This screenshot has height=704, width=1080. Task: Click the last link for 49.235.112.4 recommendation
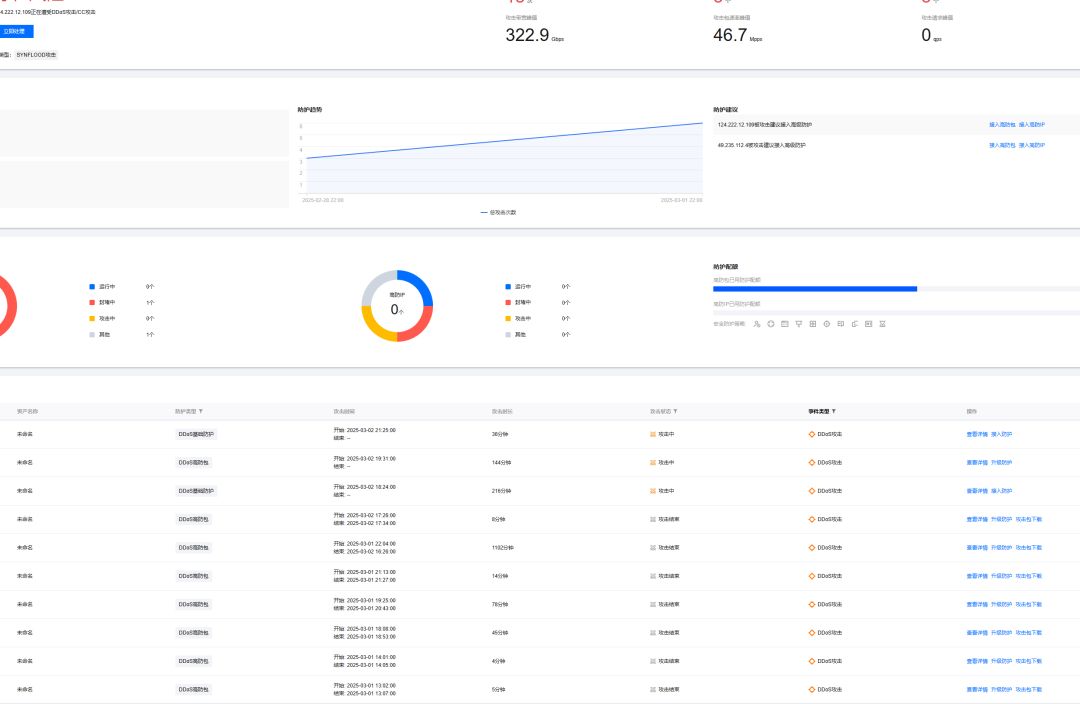coord(1032,145)
